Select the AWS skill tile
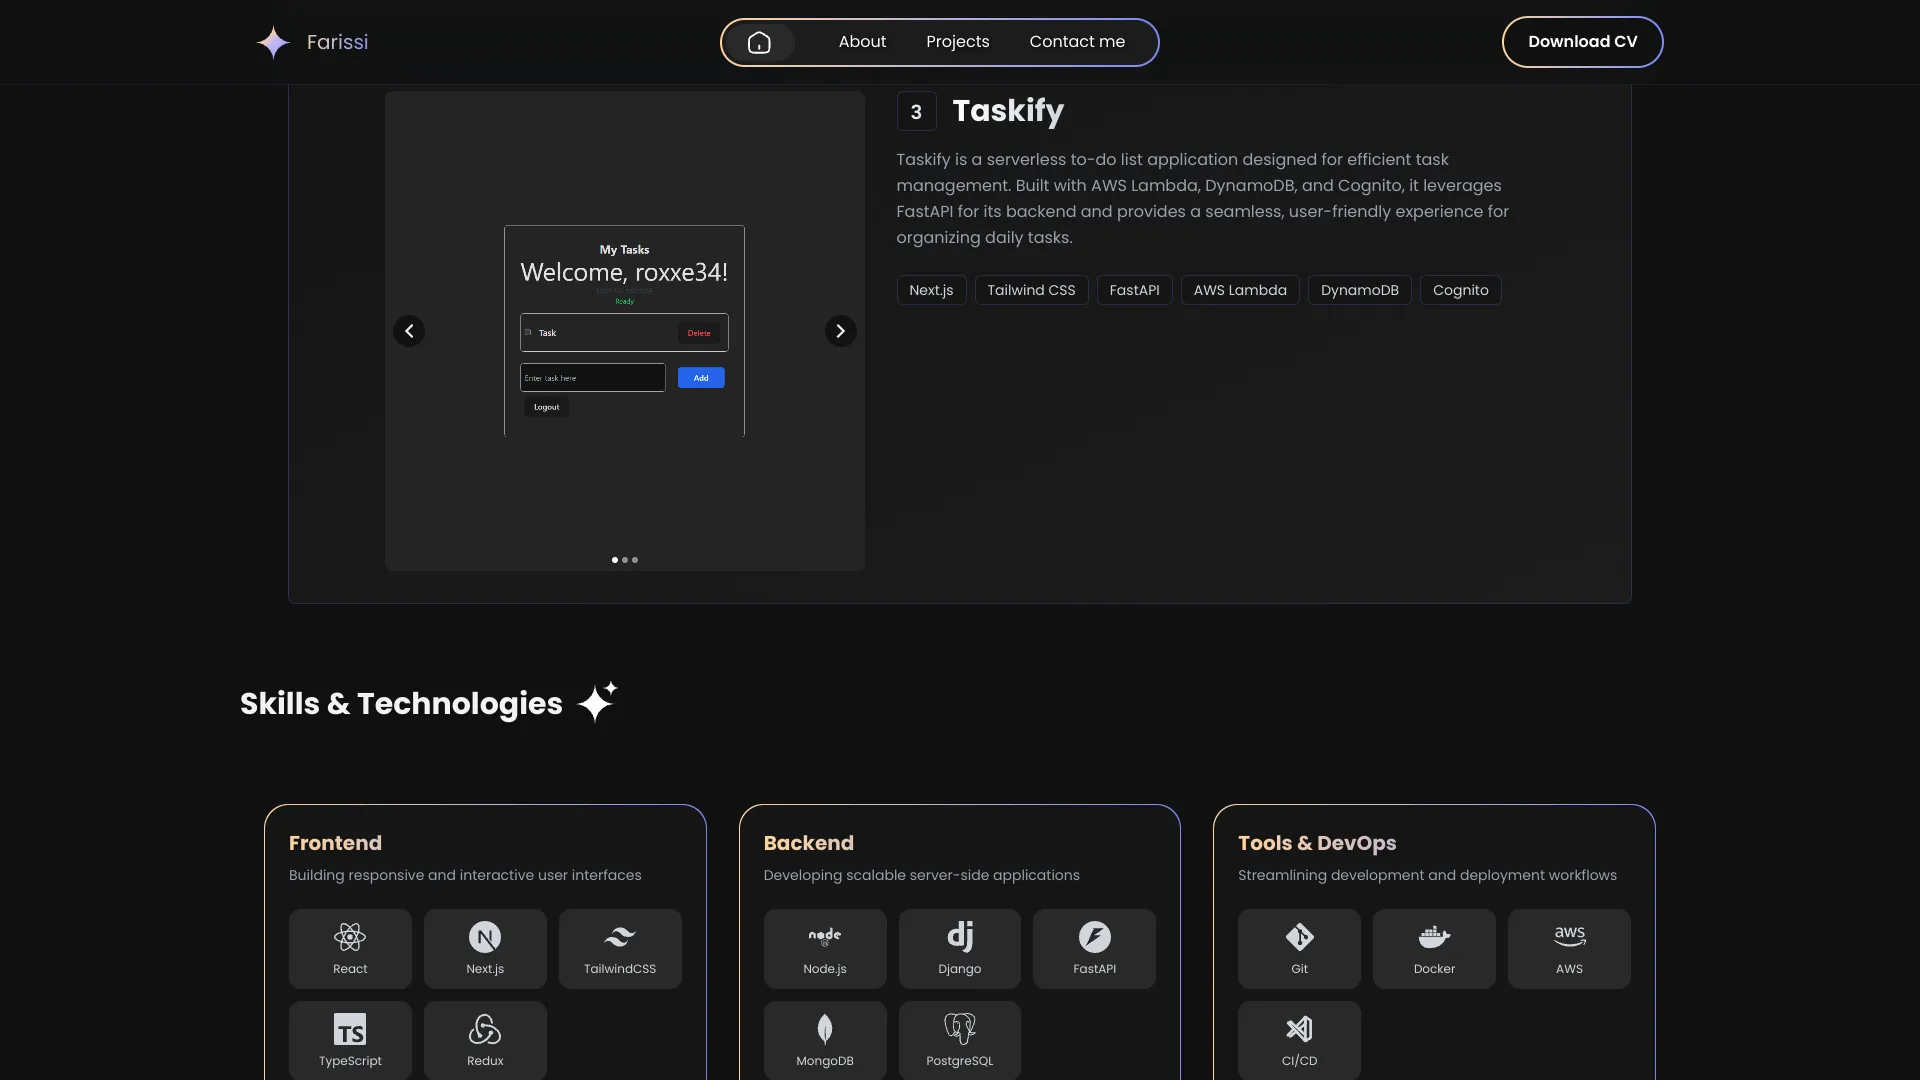Screen dimensions: 1920x1080 [x=1569, y=948]
